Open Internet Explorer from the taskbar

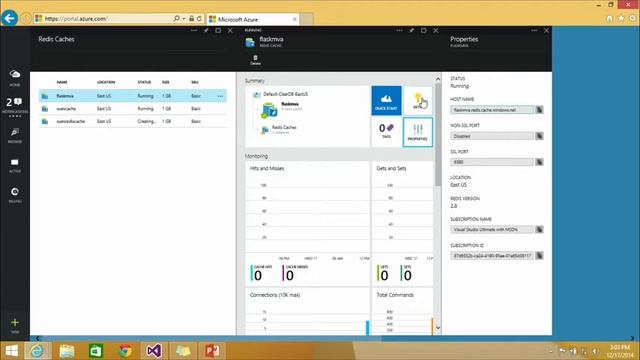pyautogui.click(x=36, y=351)
